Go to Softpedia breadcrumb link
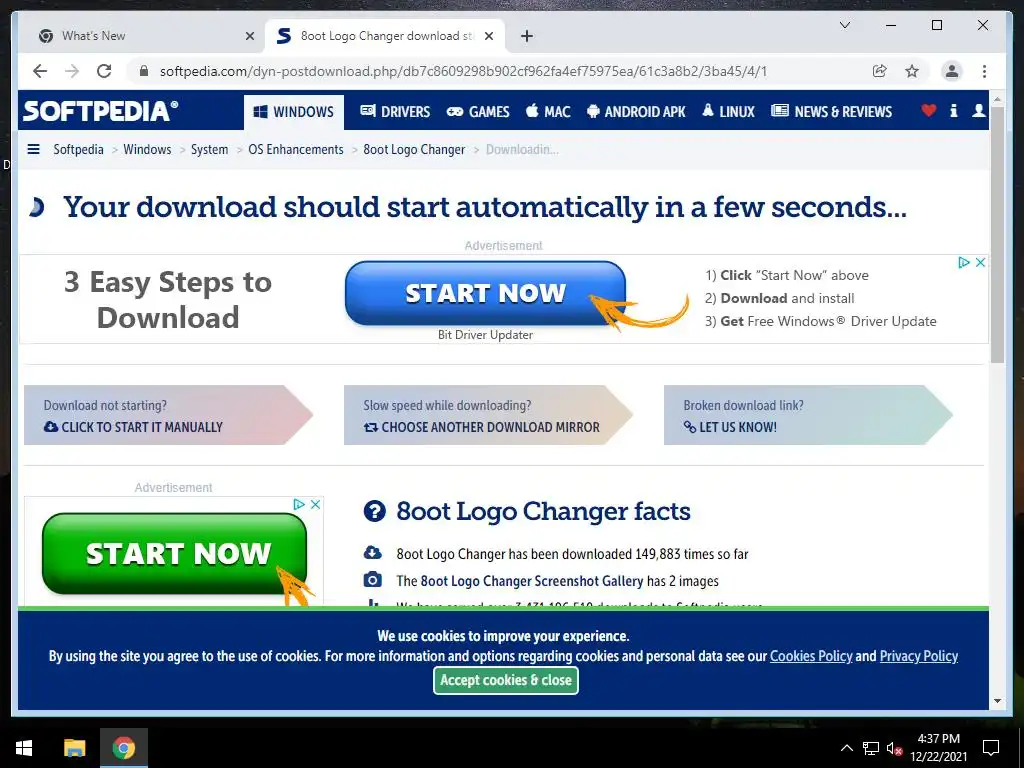 point(78,150)
